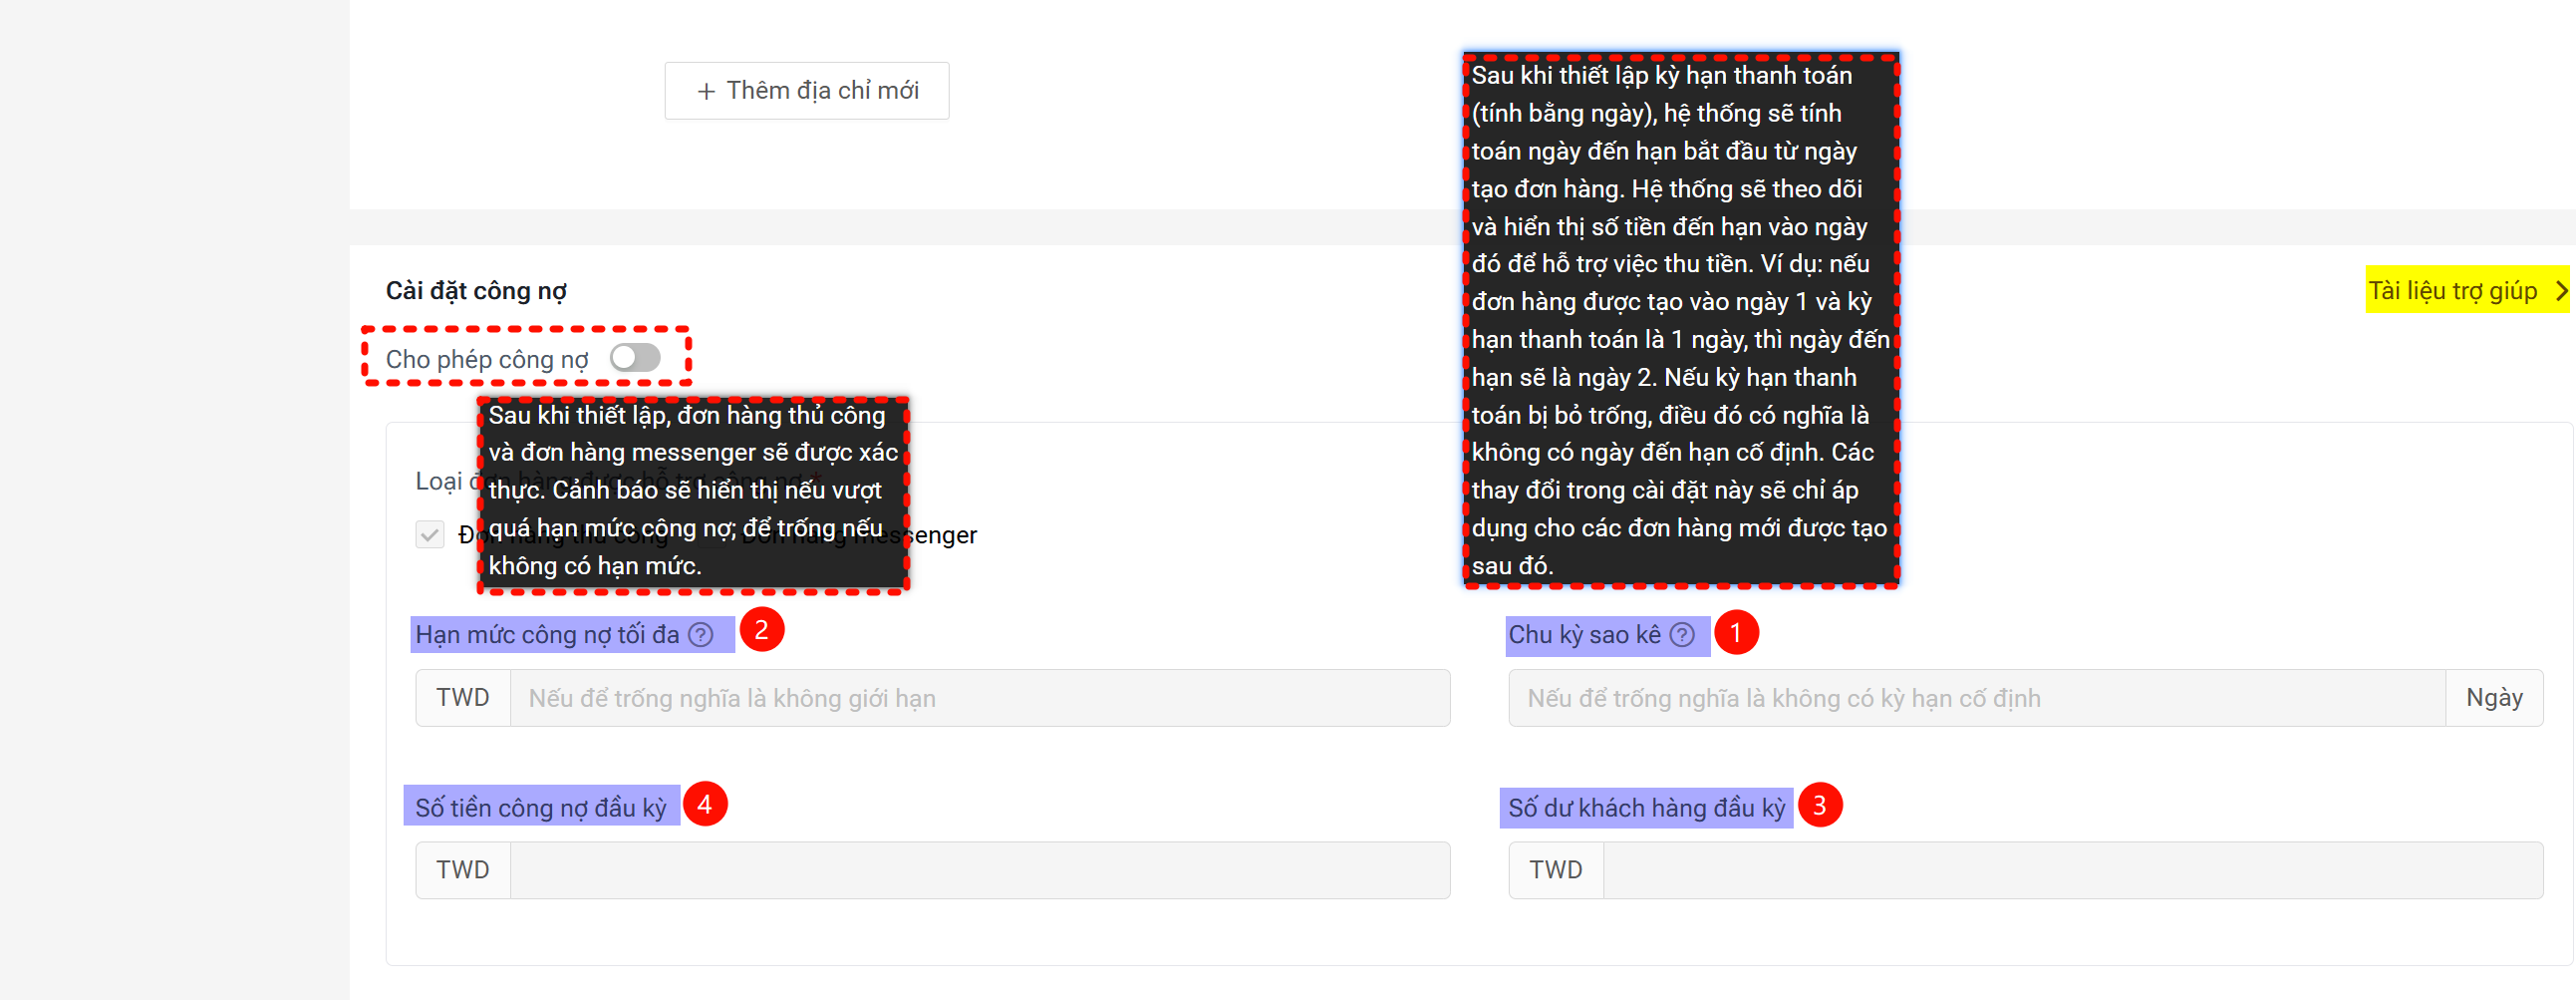This screenshot has width=2576, height=1000.
Task: Tick the Đơn hàng thủ công checkbox
Action: pyautogui.click(x=430, y=535)
